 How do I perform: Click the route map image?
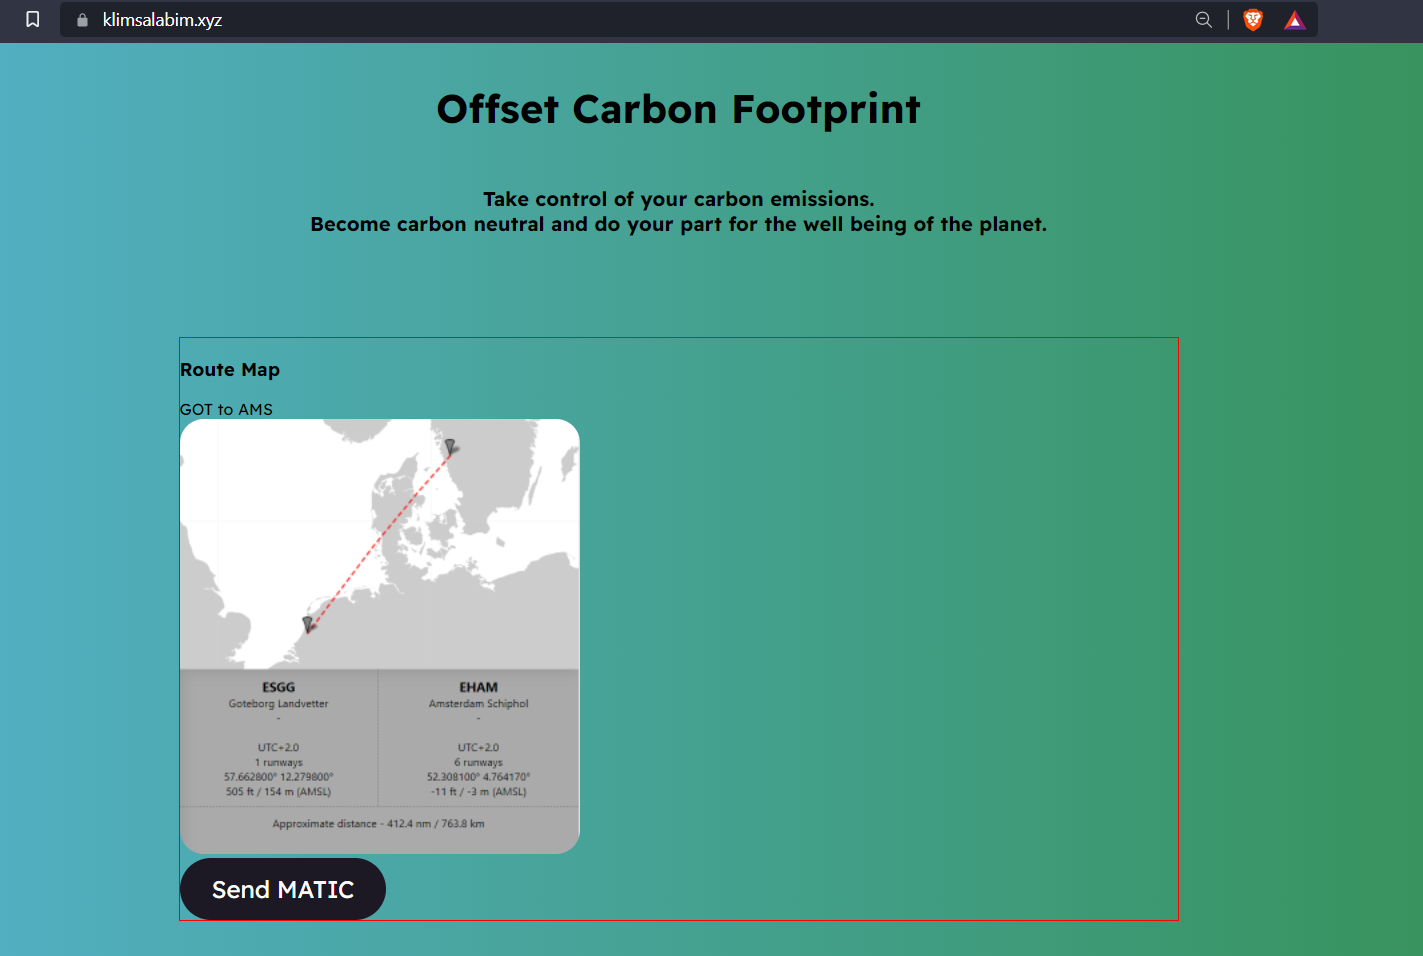pyautogui.click(x=380, y=636)
